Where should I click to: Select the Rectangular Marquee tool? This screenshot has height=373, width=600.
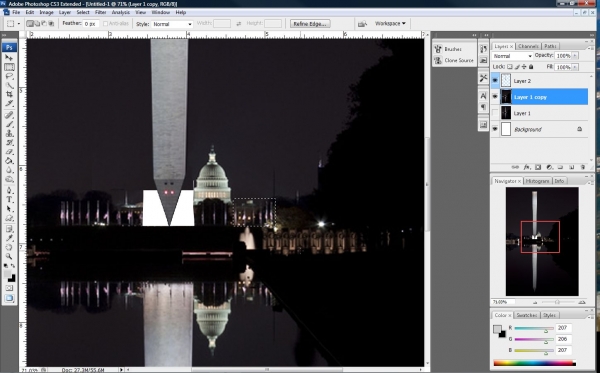pyautogui.click(x=9, y=67)
